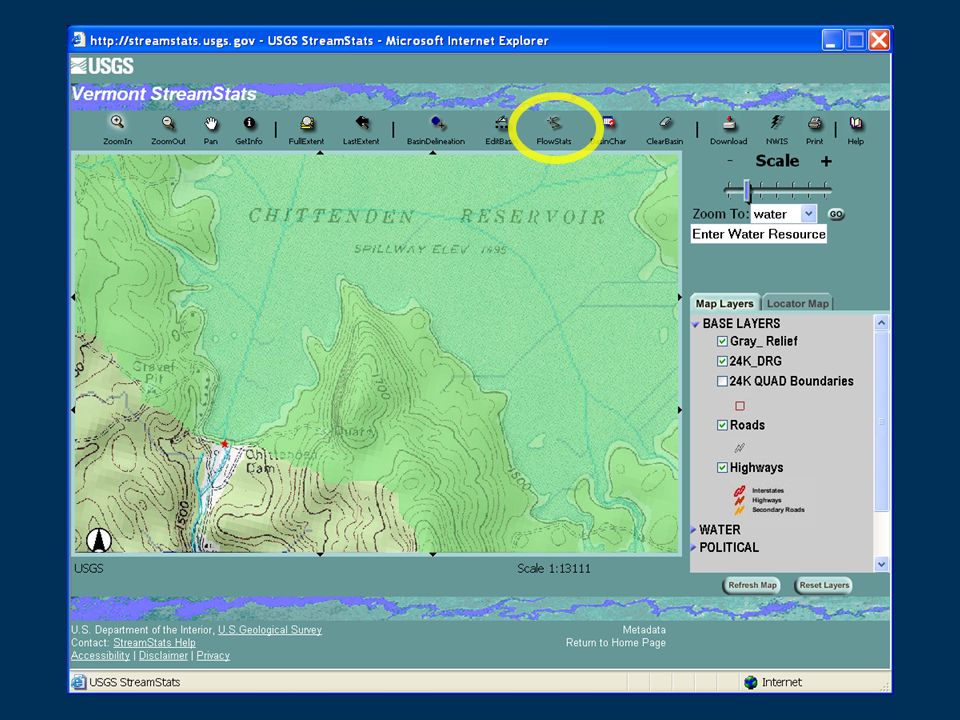Click the Scale minus button
Viewport: 960px width, 720px height.
(730, 161)
